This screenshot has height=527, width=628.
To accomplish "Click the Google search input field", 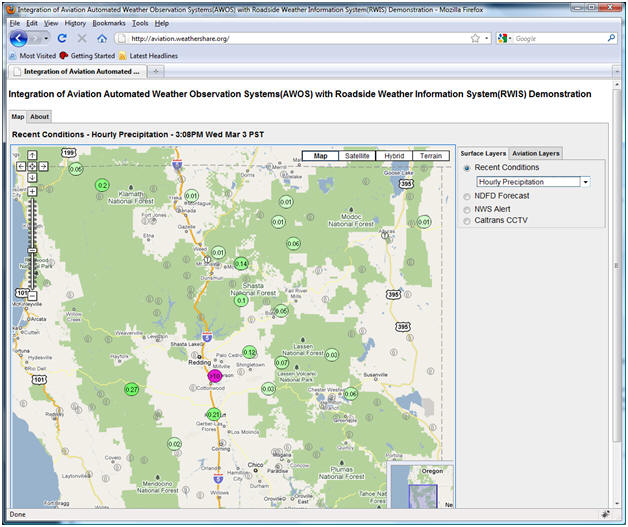I will 560,38.
